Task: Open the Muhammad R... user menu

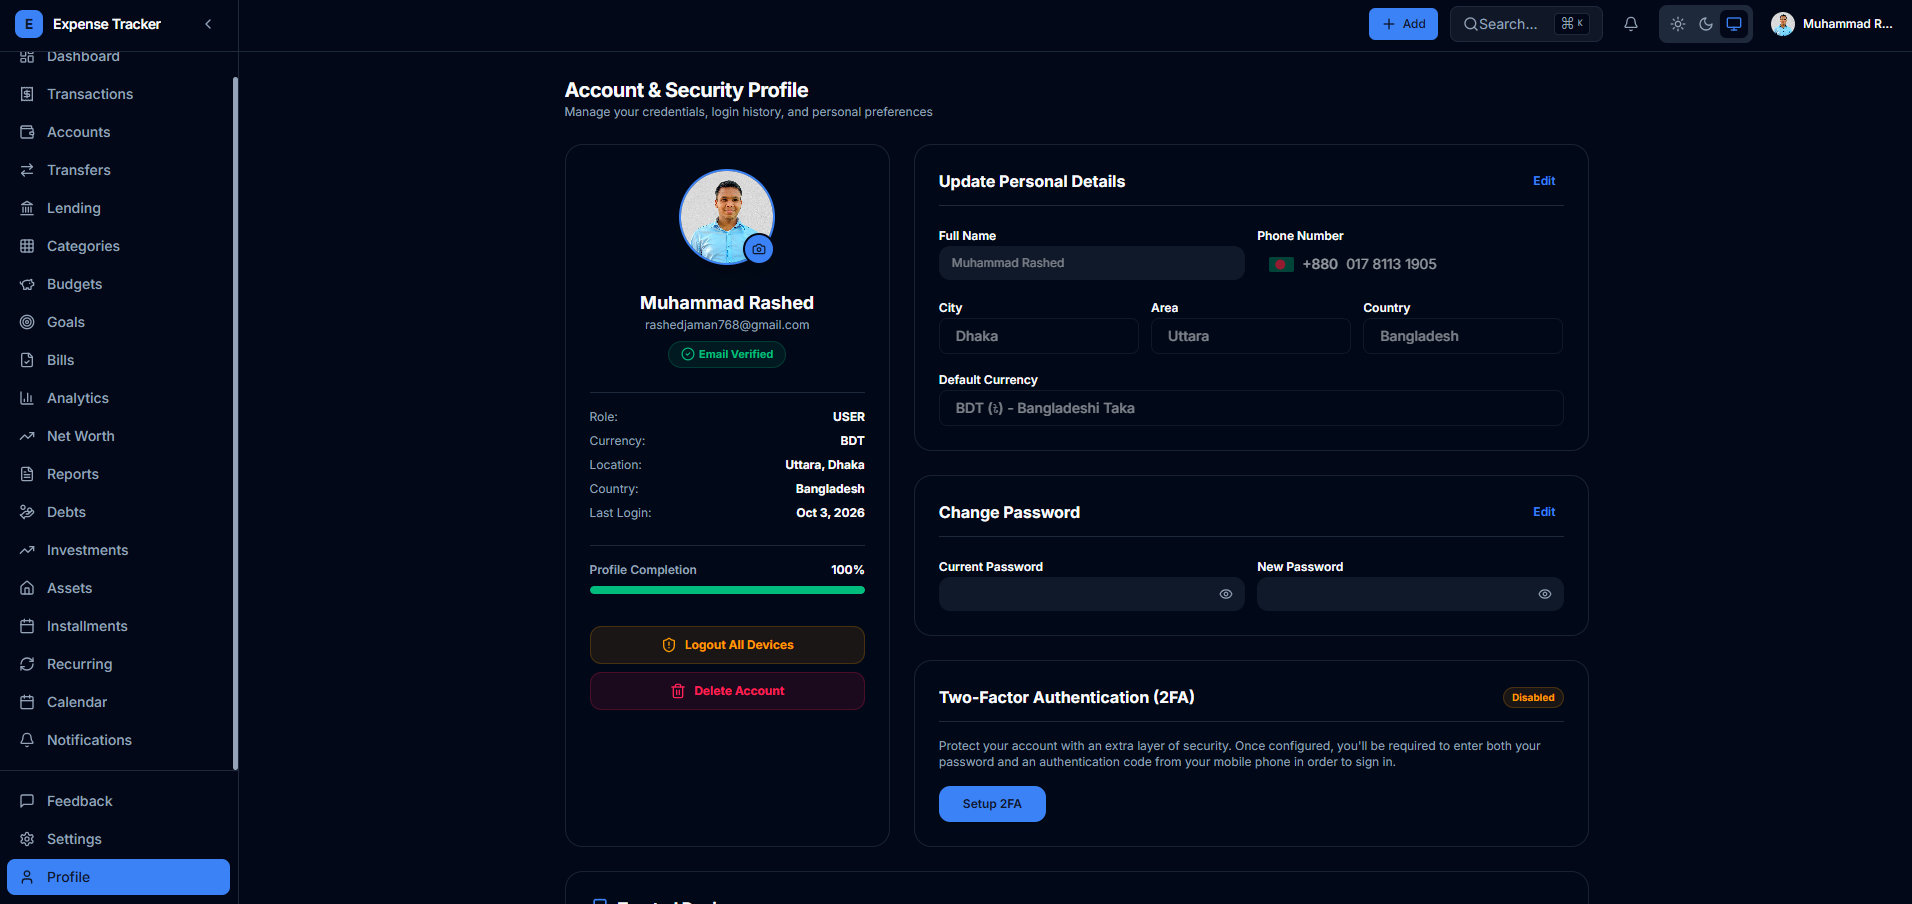Action: coord(1832,24)
